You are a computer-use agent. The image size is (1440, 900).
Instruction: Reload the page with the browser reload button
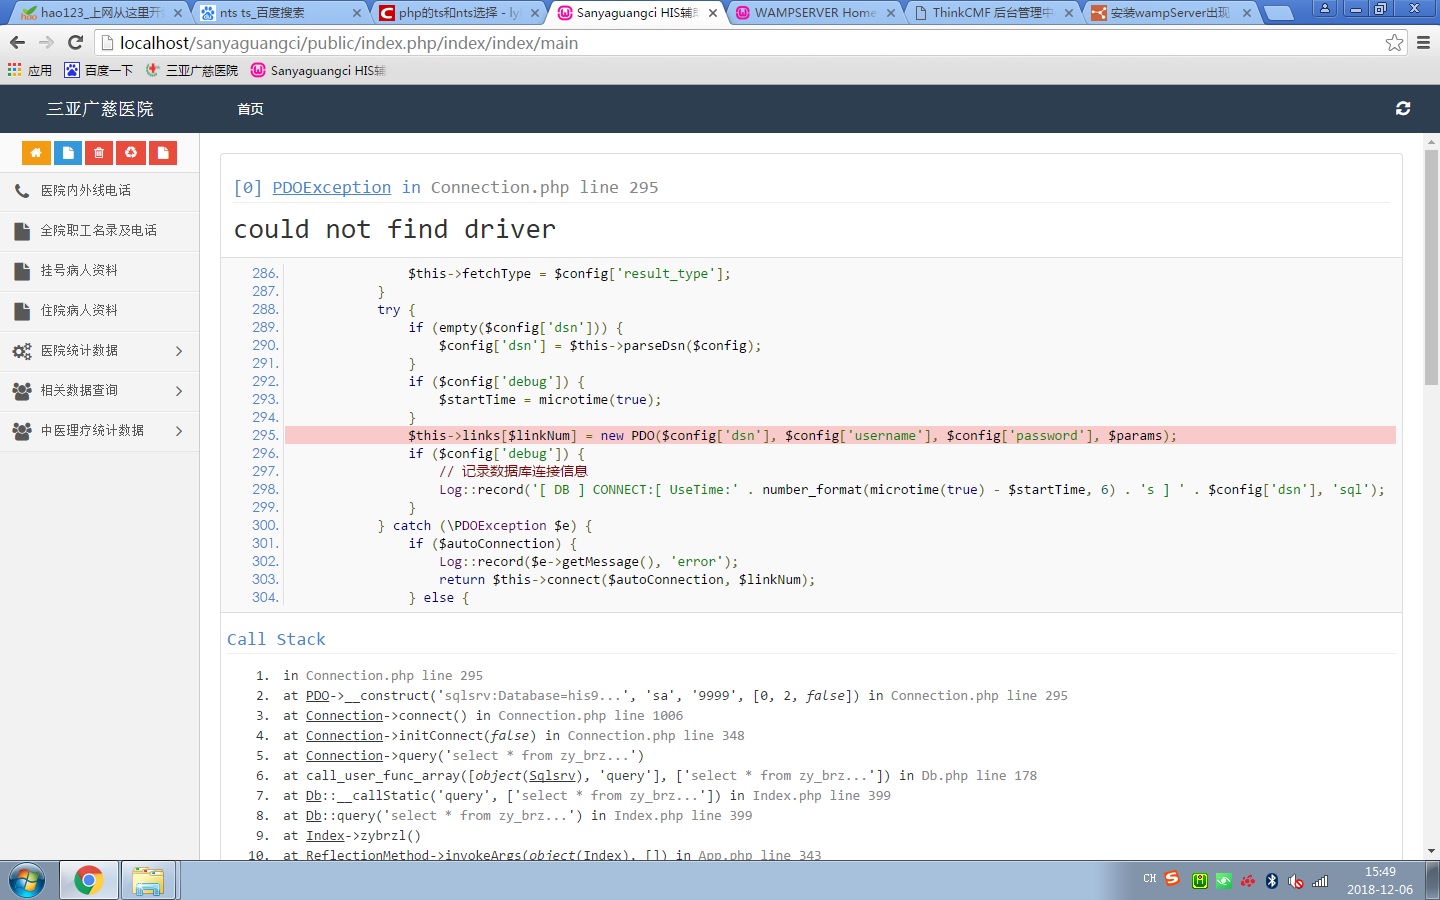(x=75, y=42)
